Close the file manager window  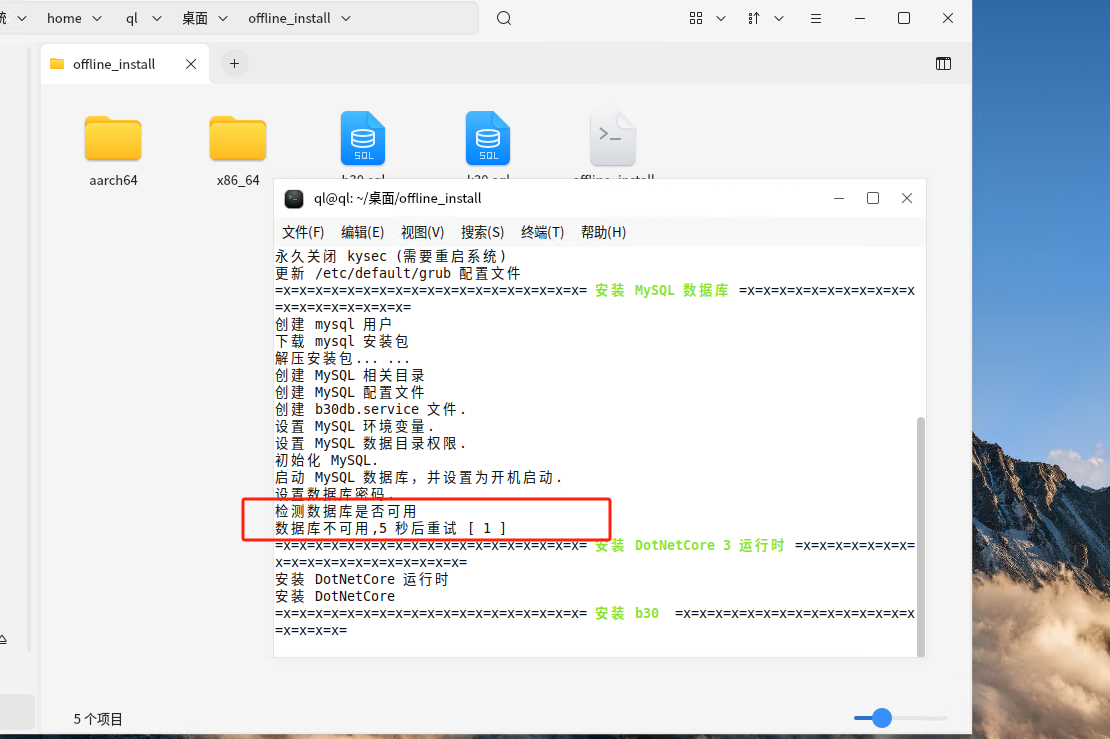[x=948, y=18]
